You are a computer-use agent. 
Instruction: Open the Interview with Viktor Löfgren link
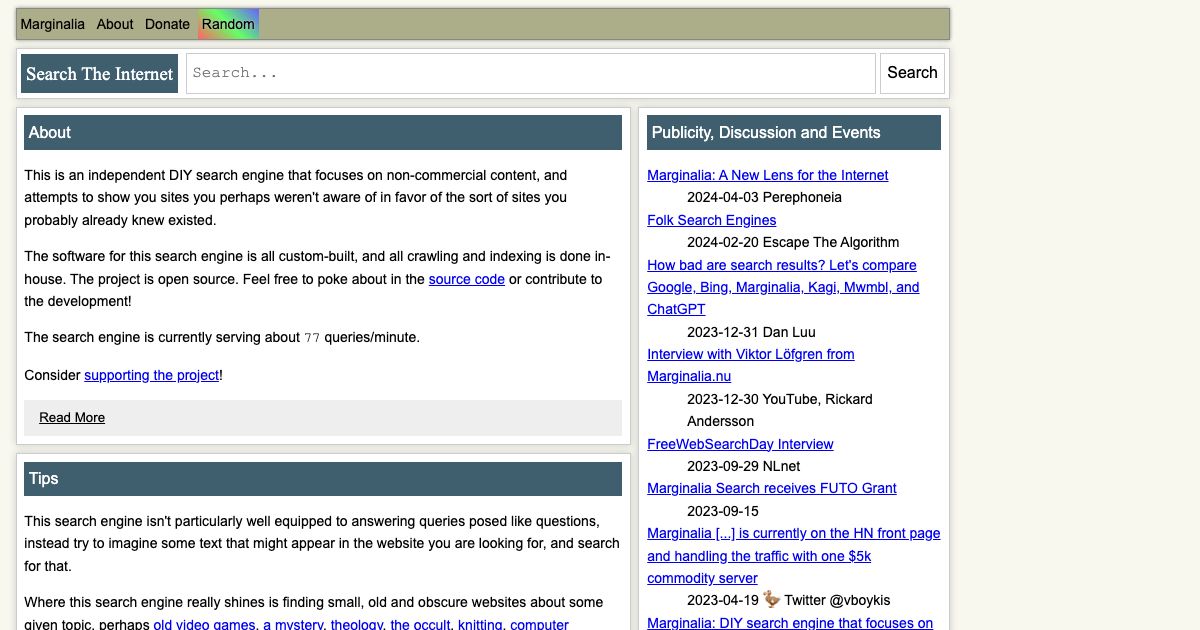coord(750,365)
